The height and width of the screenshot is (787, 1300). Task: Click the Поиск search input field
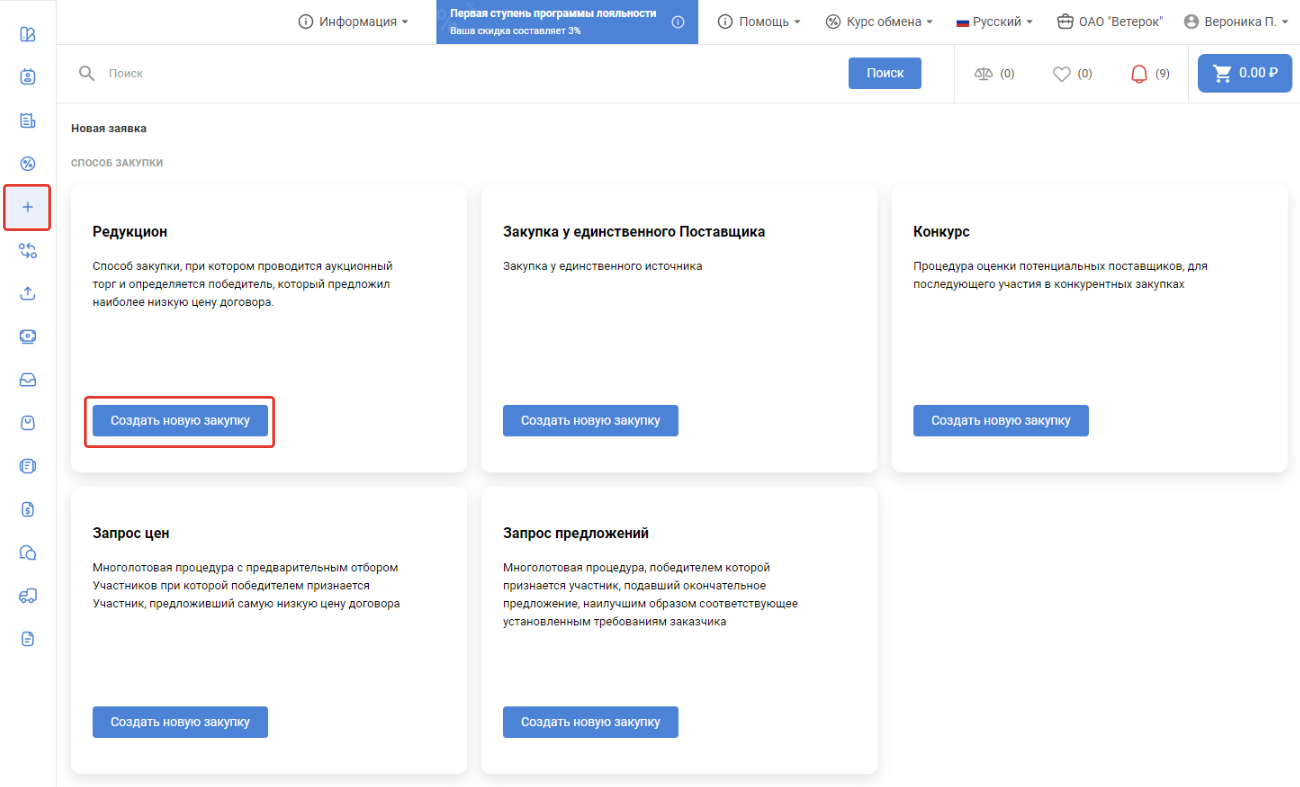[470, 73]
